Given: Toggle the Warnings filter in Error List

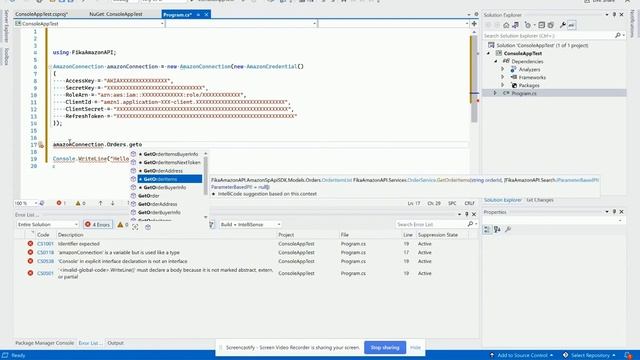Looking at the screenshot, I should point(122,224).
